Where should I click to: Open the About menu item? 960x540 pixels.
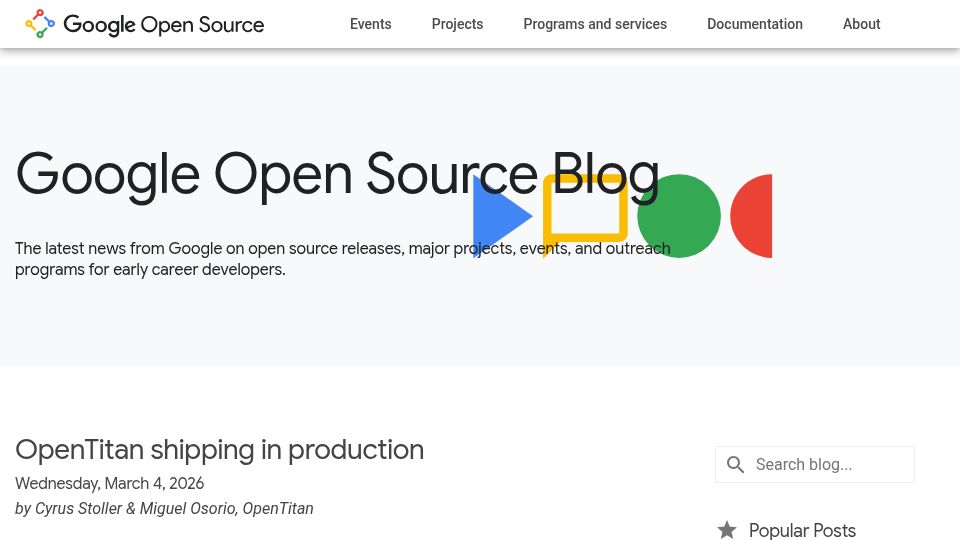[861, 24]
